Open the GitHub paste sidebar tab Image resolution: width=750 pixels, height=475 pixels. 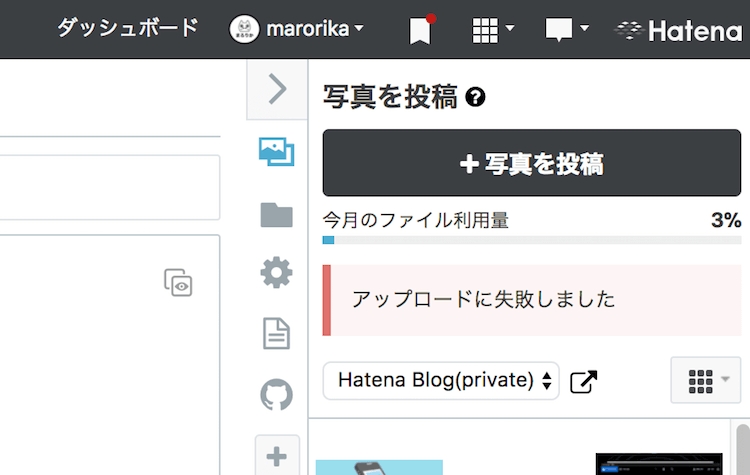pyautogui.click(x=276, y=395)
